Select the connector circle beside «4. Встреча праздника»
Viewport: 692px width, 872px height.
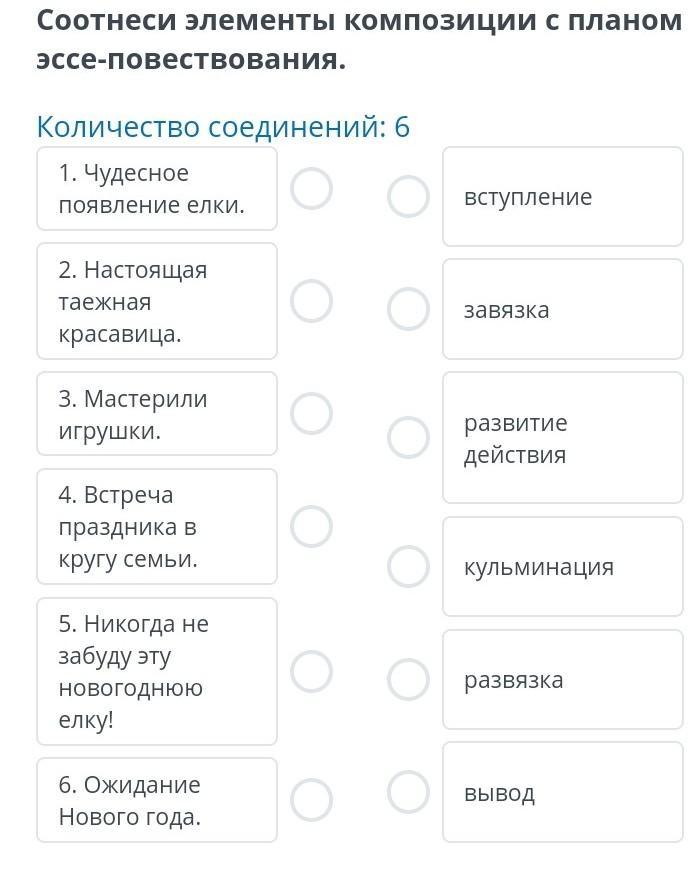pyautogui.click(x=312, y=526)
